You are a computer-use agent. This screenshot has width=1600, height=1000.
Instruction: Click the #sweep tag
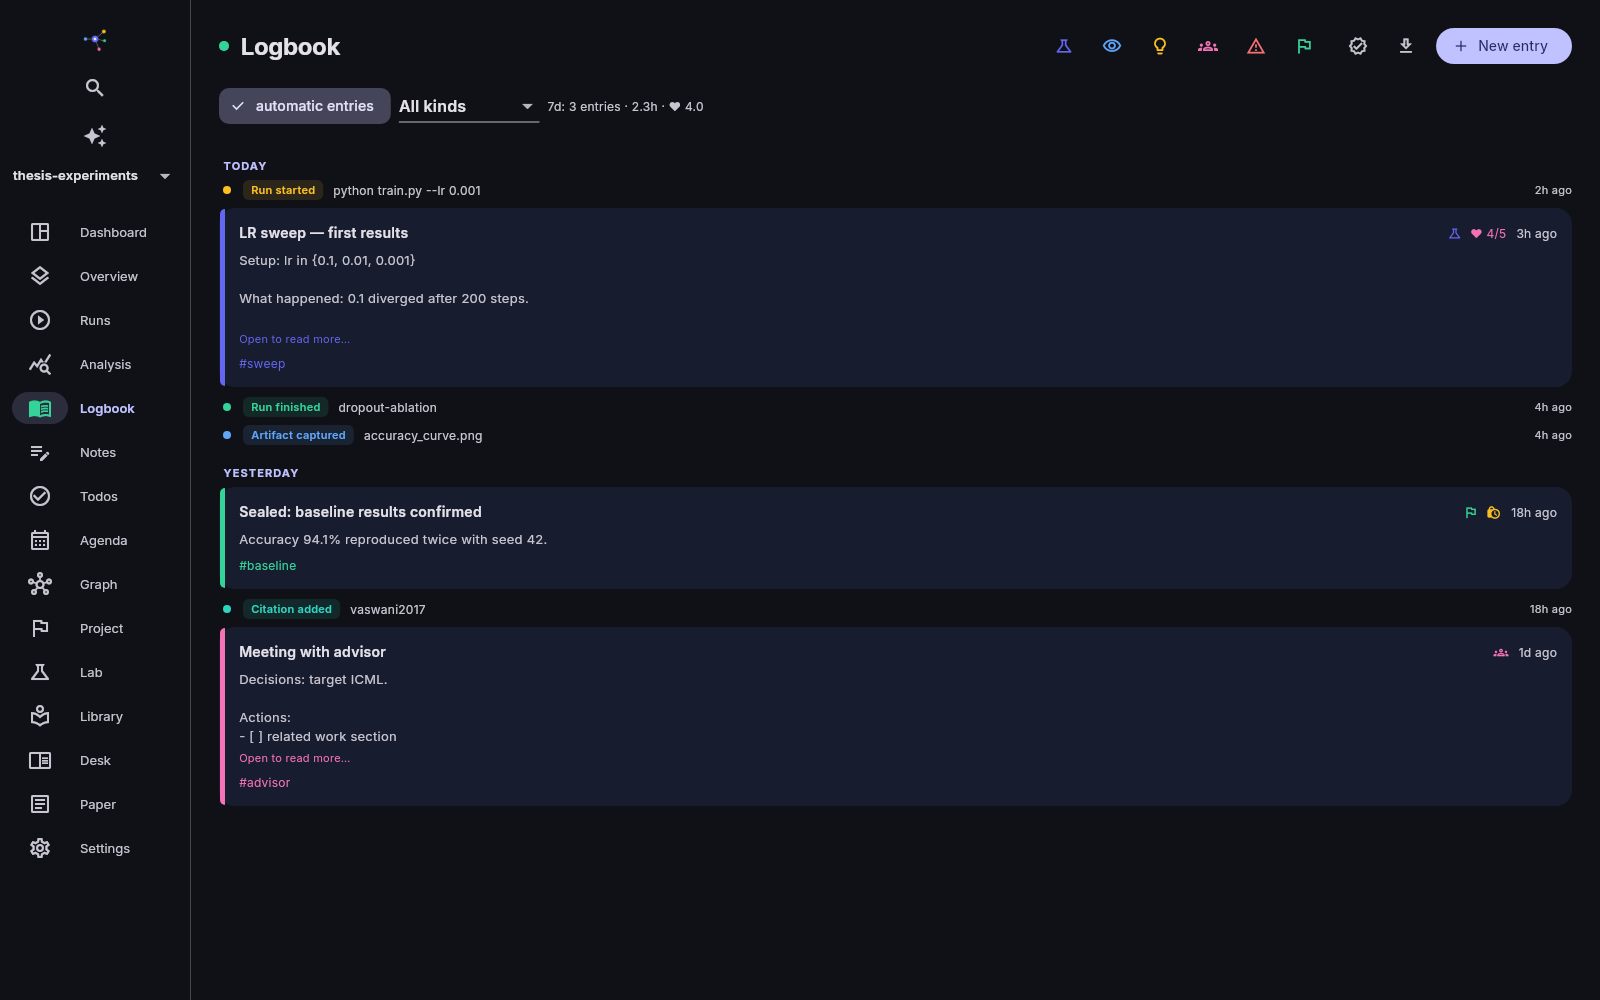click(262, 364)
